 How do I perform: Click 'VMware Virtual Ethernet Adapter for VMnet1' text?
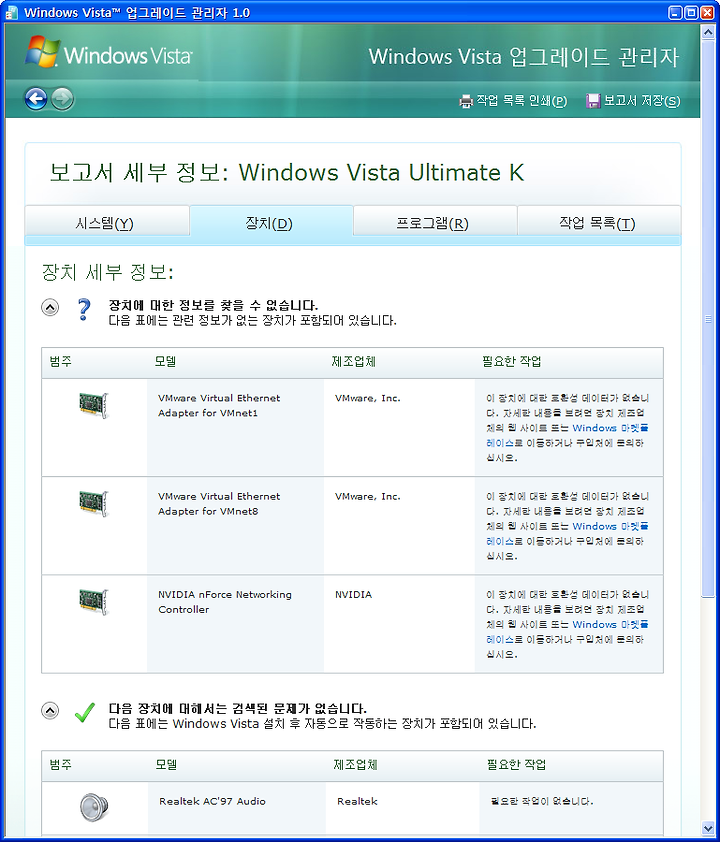[x=219, y=405]
